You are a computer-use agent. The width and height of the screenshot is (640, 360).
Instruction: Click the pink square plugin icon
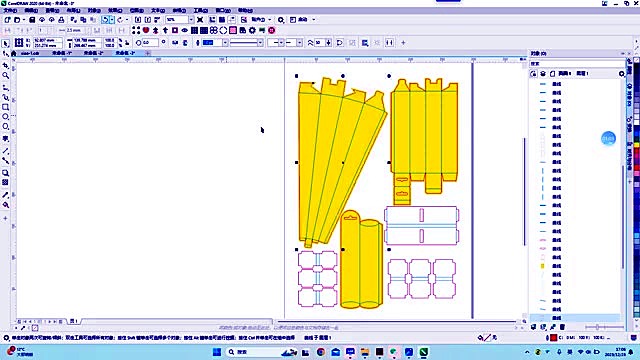pos(233,30)
